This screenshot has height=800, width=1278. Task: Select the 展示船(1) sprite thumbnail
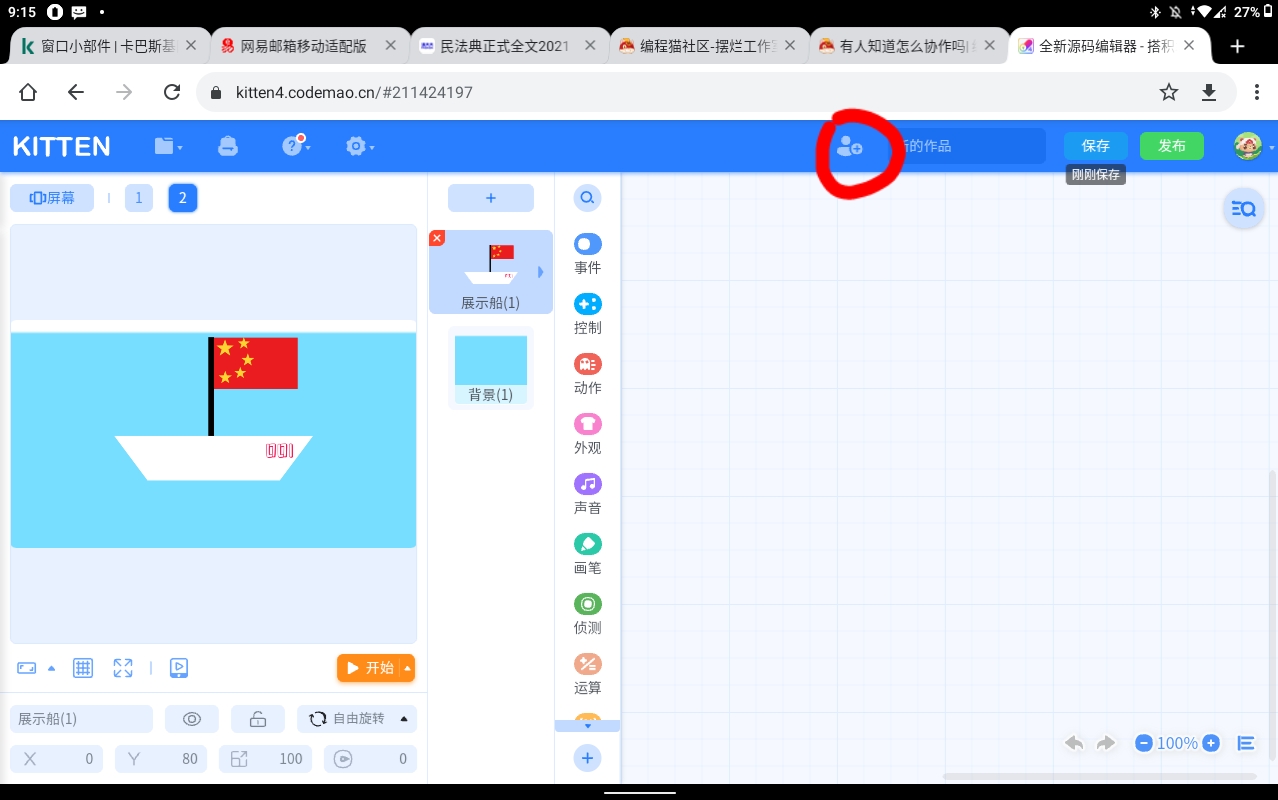tap(491, 272)
